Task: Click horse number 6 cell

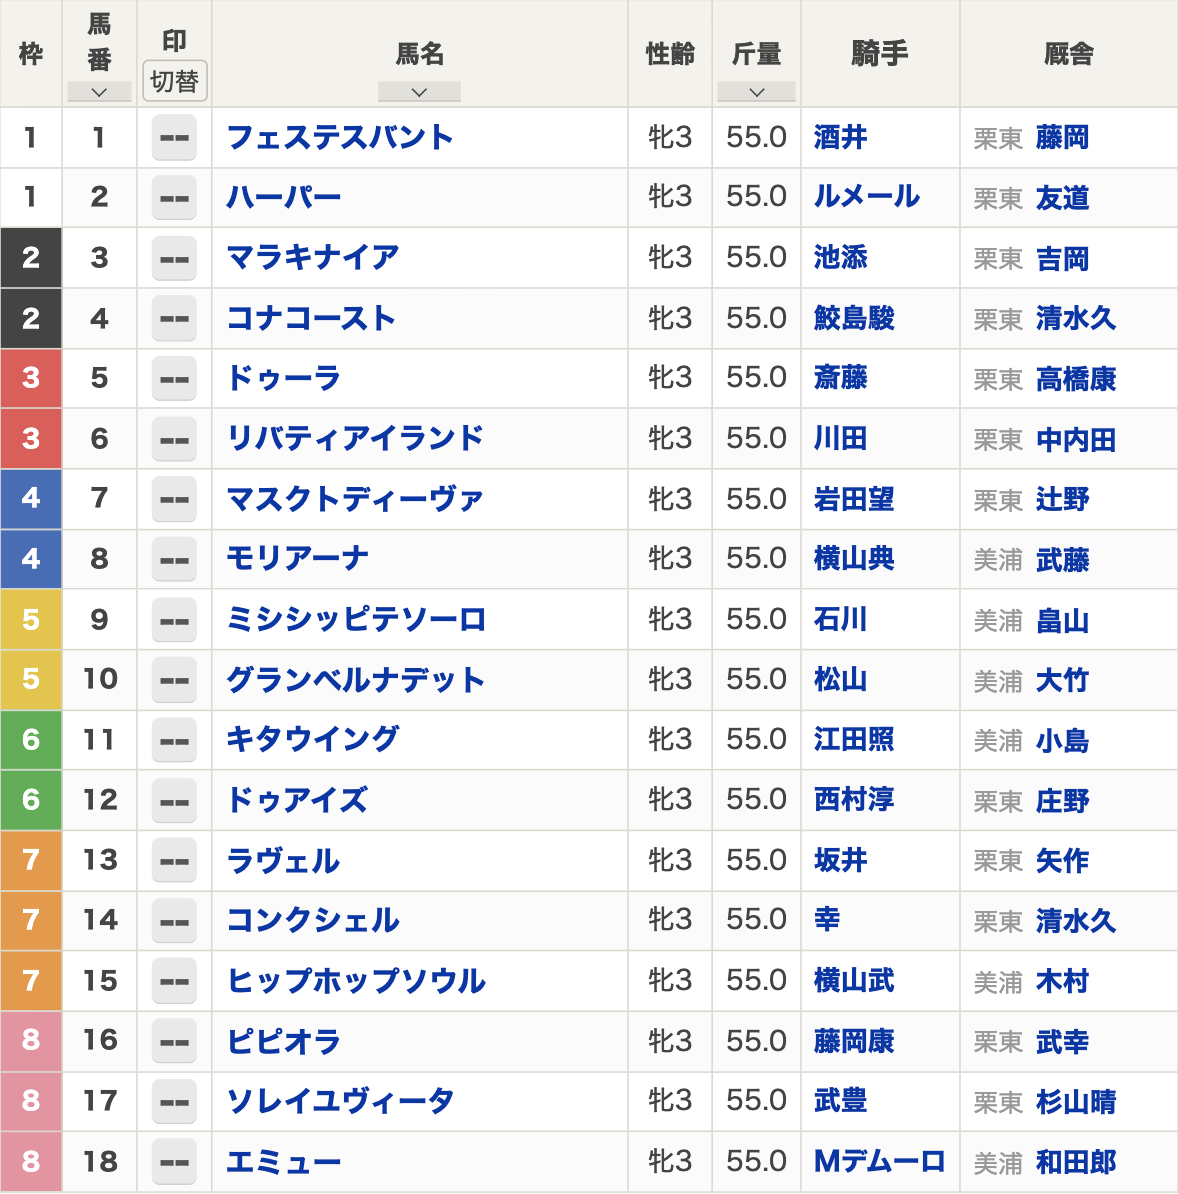Action: point(99,439)
